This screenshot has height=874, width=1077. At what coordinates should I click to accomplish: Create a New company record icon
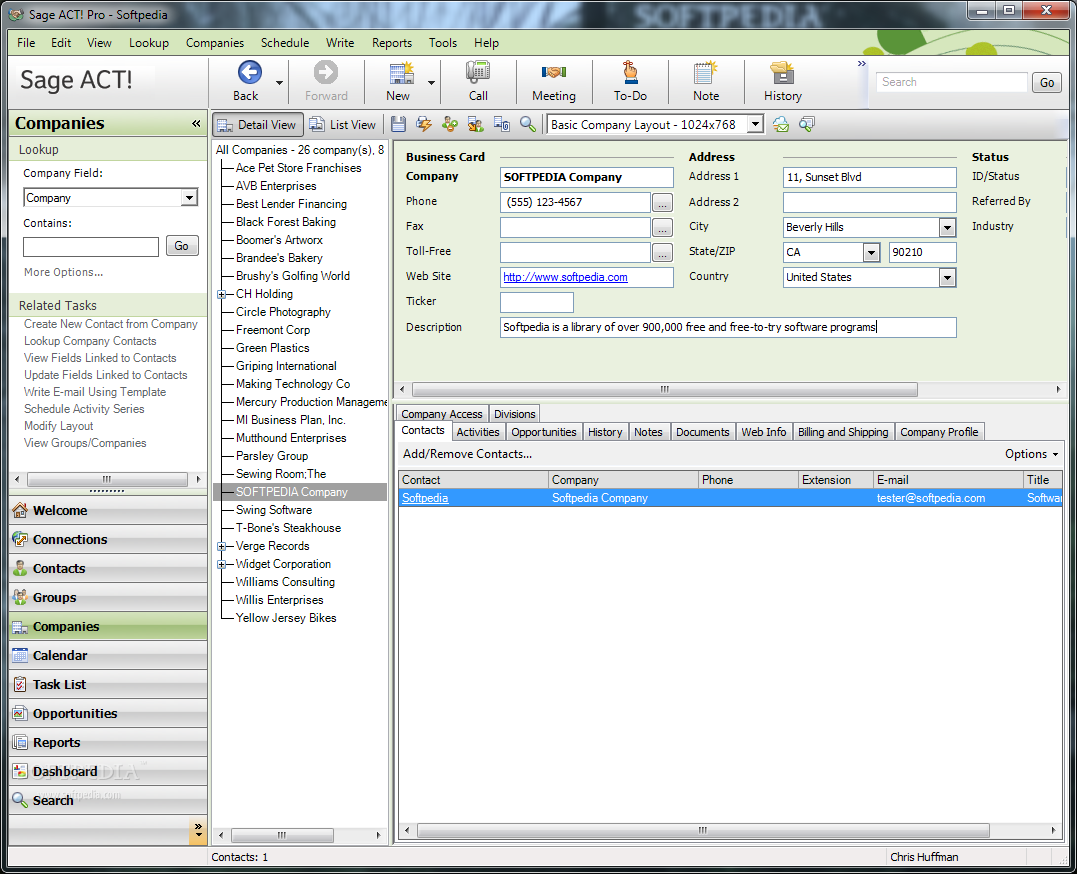click(x=400, y=73)
